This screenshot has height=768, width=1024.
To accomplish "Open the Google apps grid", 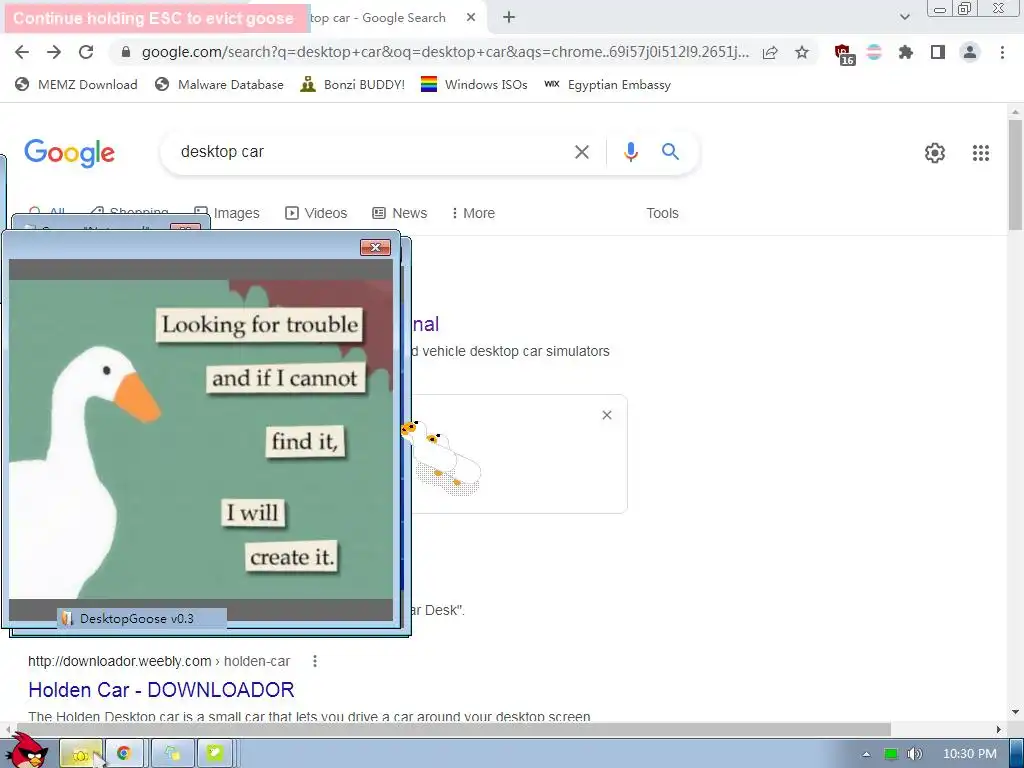I will pos(981,153).
